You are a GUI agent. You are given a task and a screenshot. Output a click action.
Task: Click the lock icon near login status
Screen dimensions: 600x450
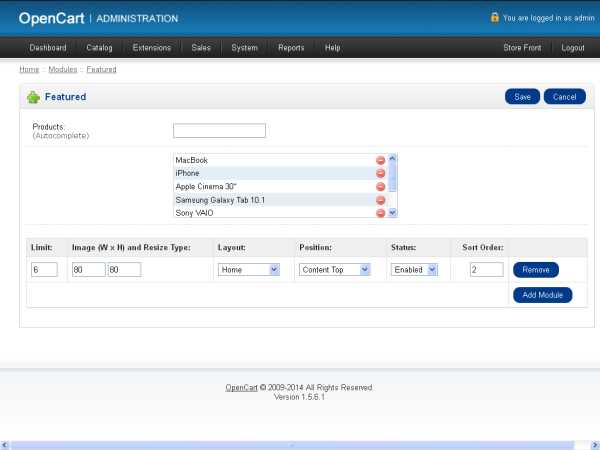tap(494, 17)
